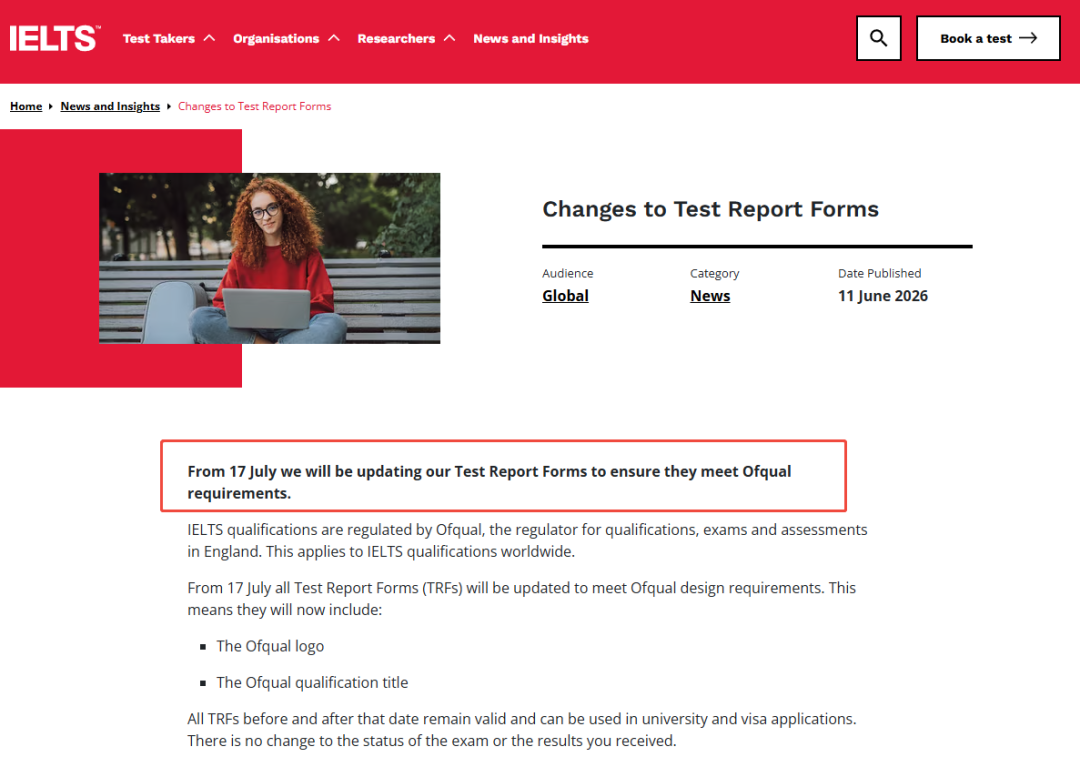Click the IELTS logo
Image resolution: width=1080 pixels, height=767 pixels.
pyautogui.click(x=55, y=39)
